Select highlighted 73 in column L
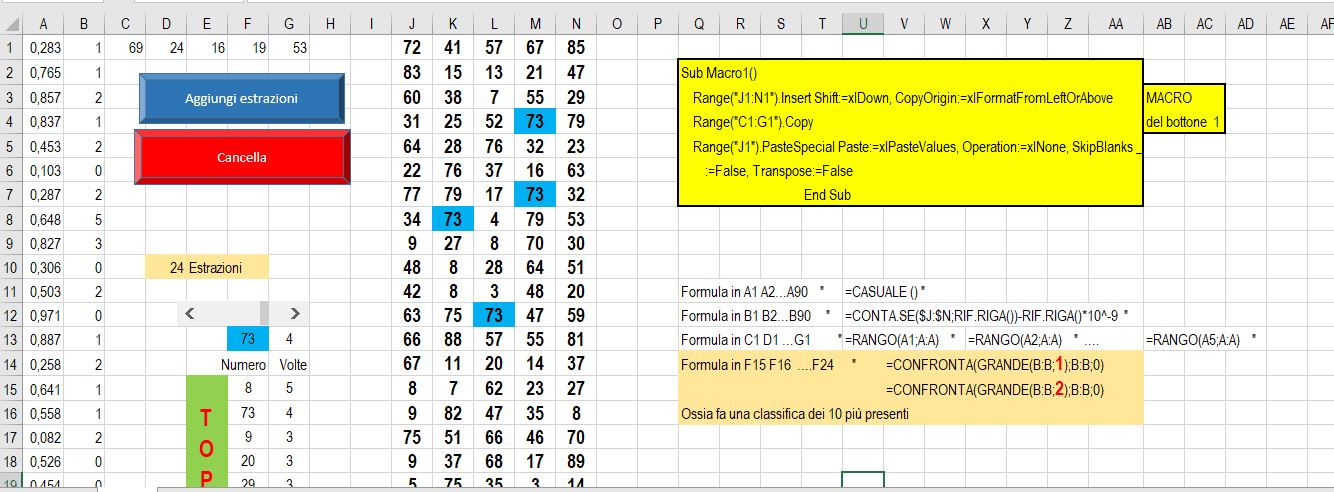1334x492 pixels. click(493, 315)
